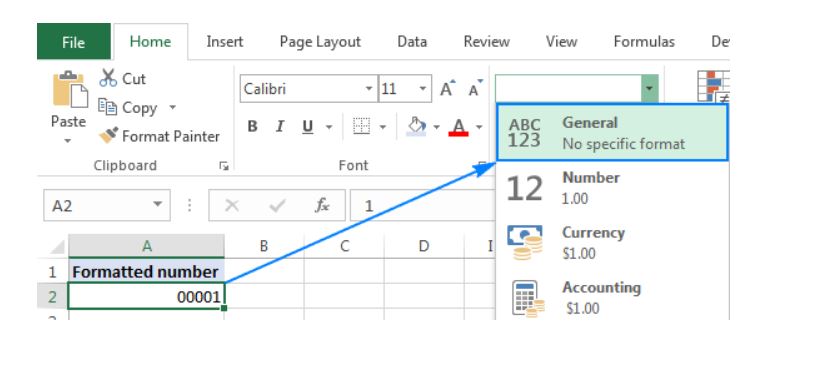The width and height of the screenshot is (832, 371).
Task: Open the Copy options dropdown arrow
Action: click(x=172, y=107)
